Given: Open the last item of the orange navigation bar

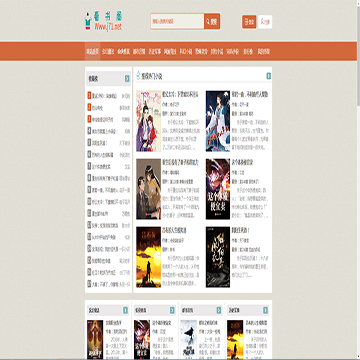Looking at the screenshot, I should (264, 51).
